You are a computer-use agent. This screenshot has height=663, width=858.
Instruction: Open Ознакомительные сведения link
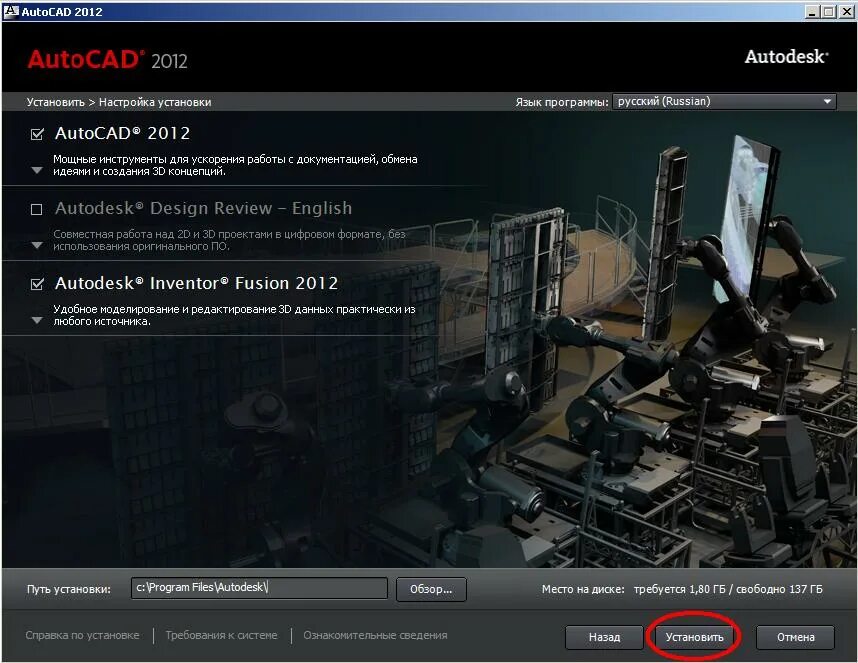pyautogui.click(x=375, y=635)
